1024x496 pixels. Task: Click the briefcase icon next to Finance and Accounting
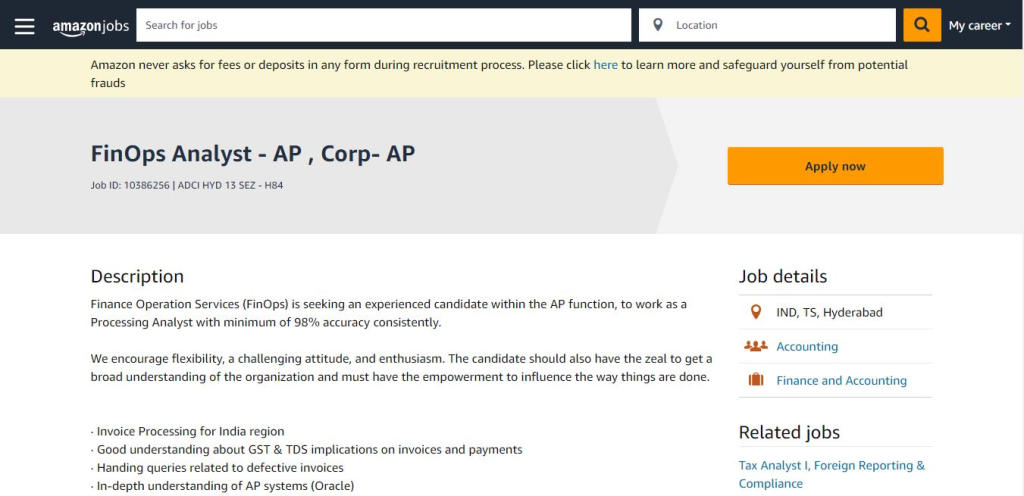coord(756,380)
